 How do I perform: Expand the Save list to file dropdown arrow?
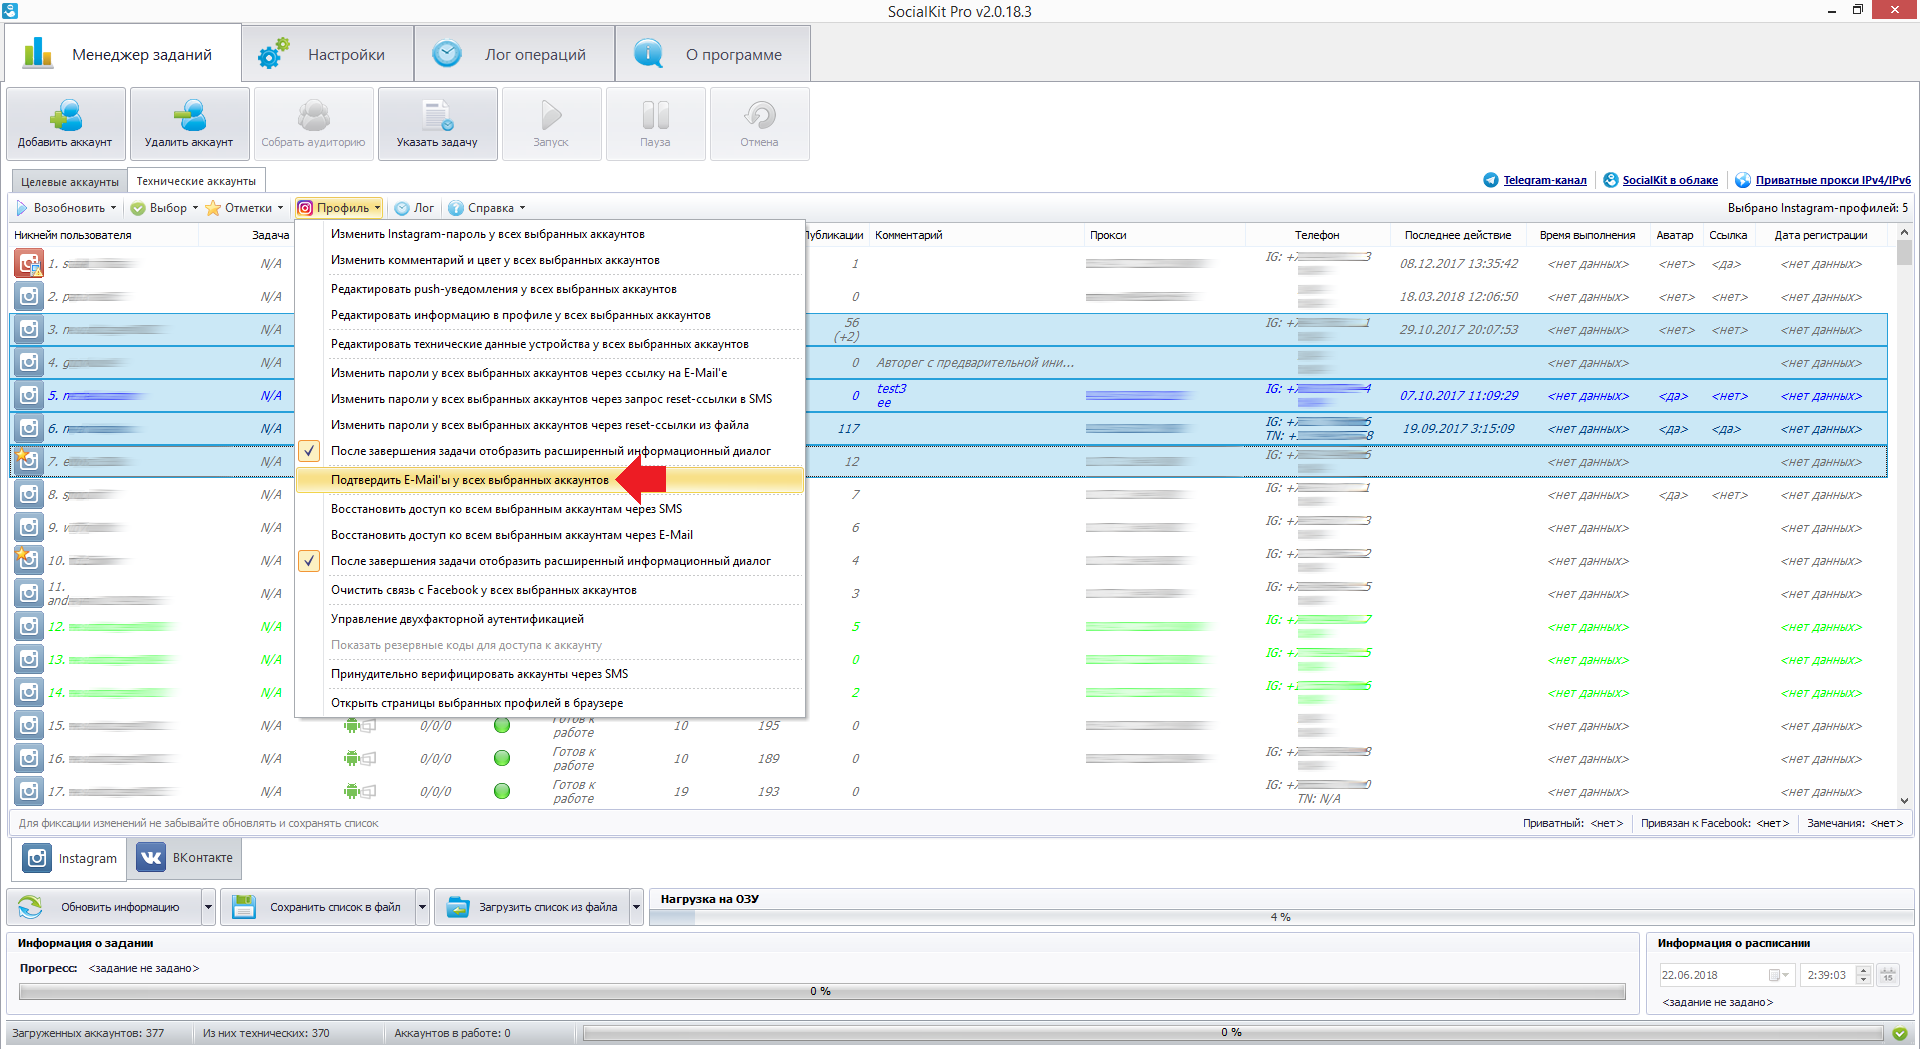(422, 907)
